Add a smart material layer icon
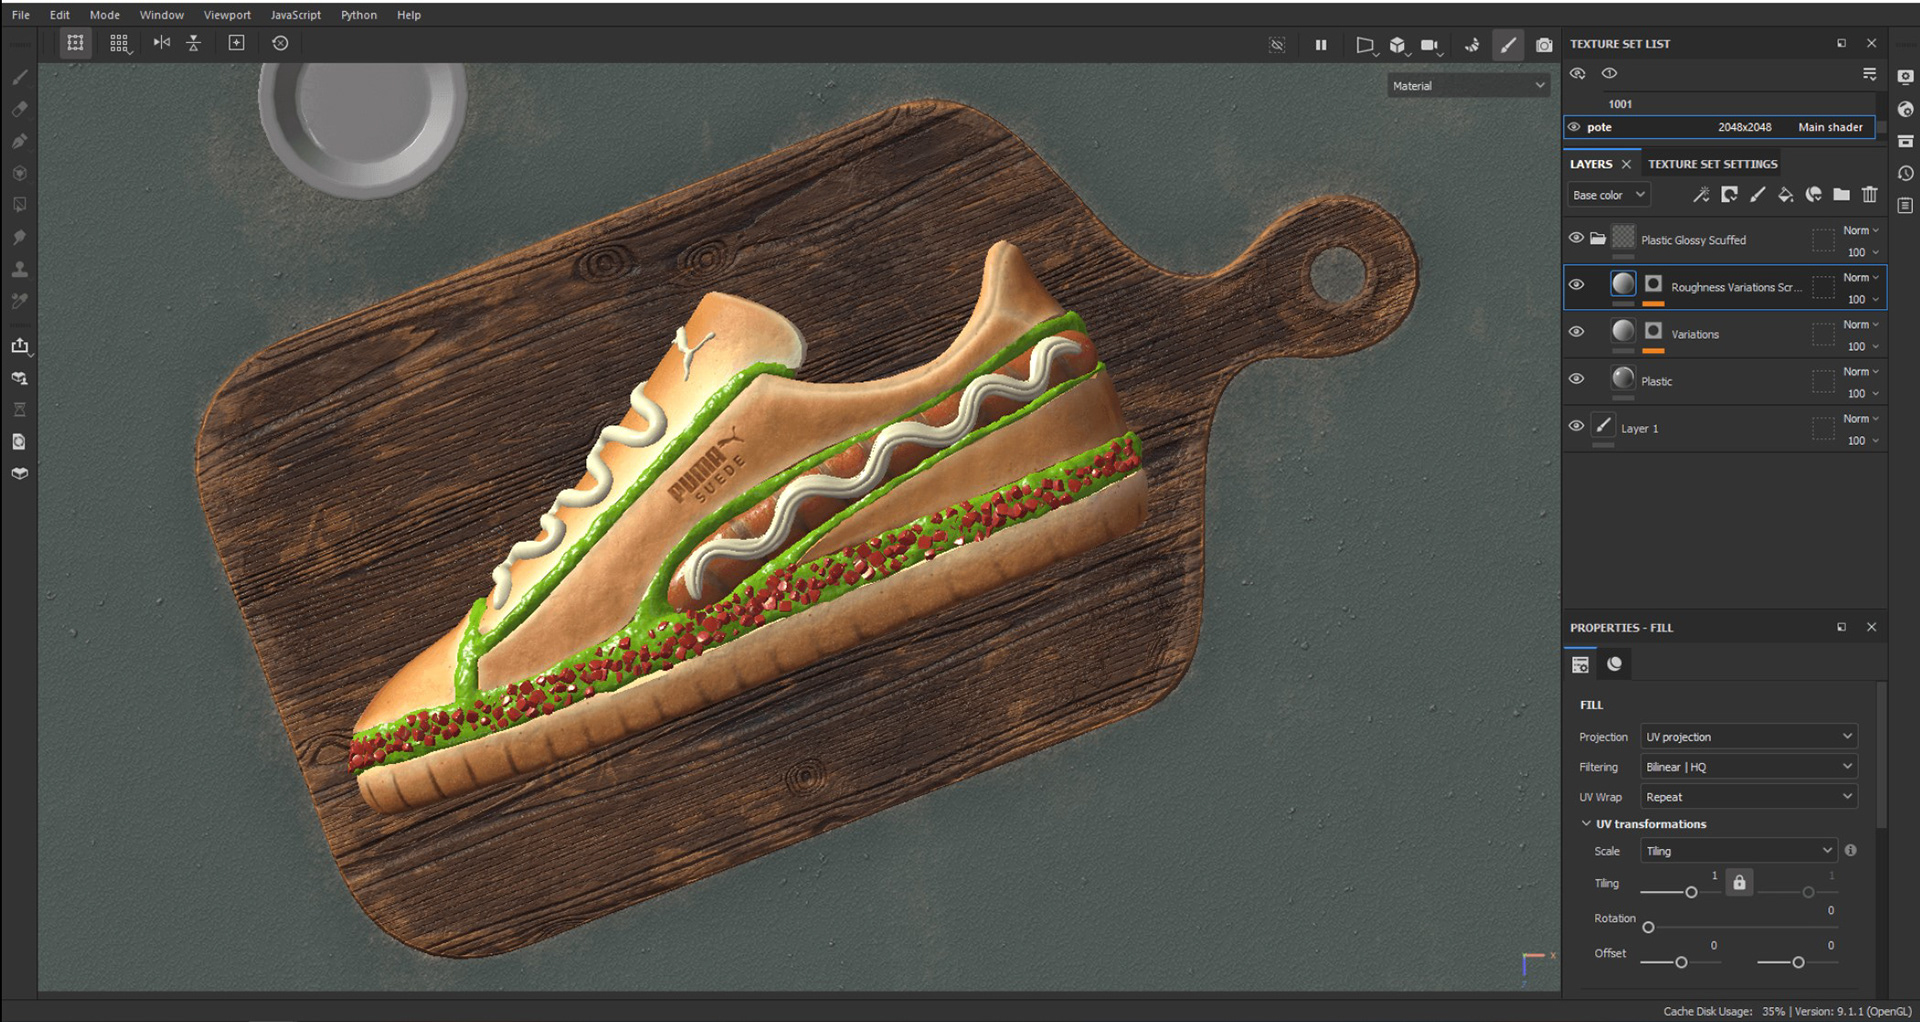 point(1813,195)
